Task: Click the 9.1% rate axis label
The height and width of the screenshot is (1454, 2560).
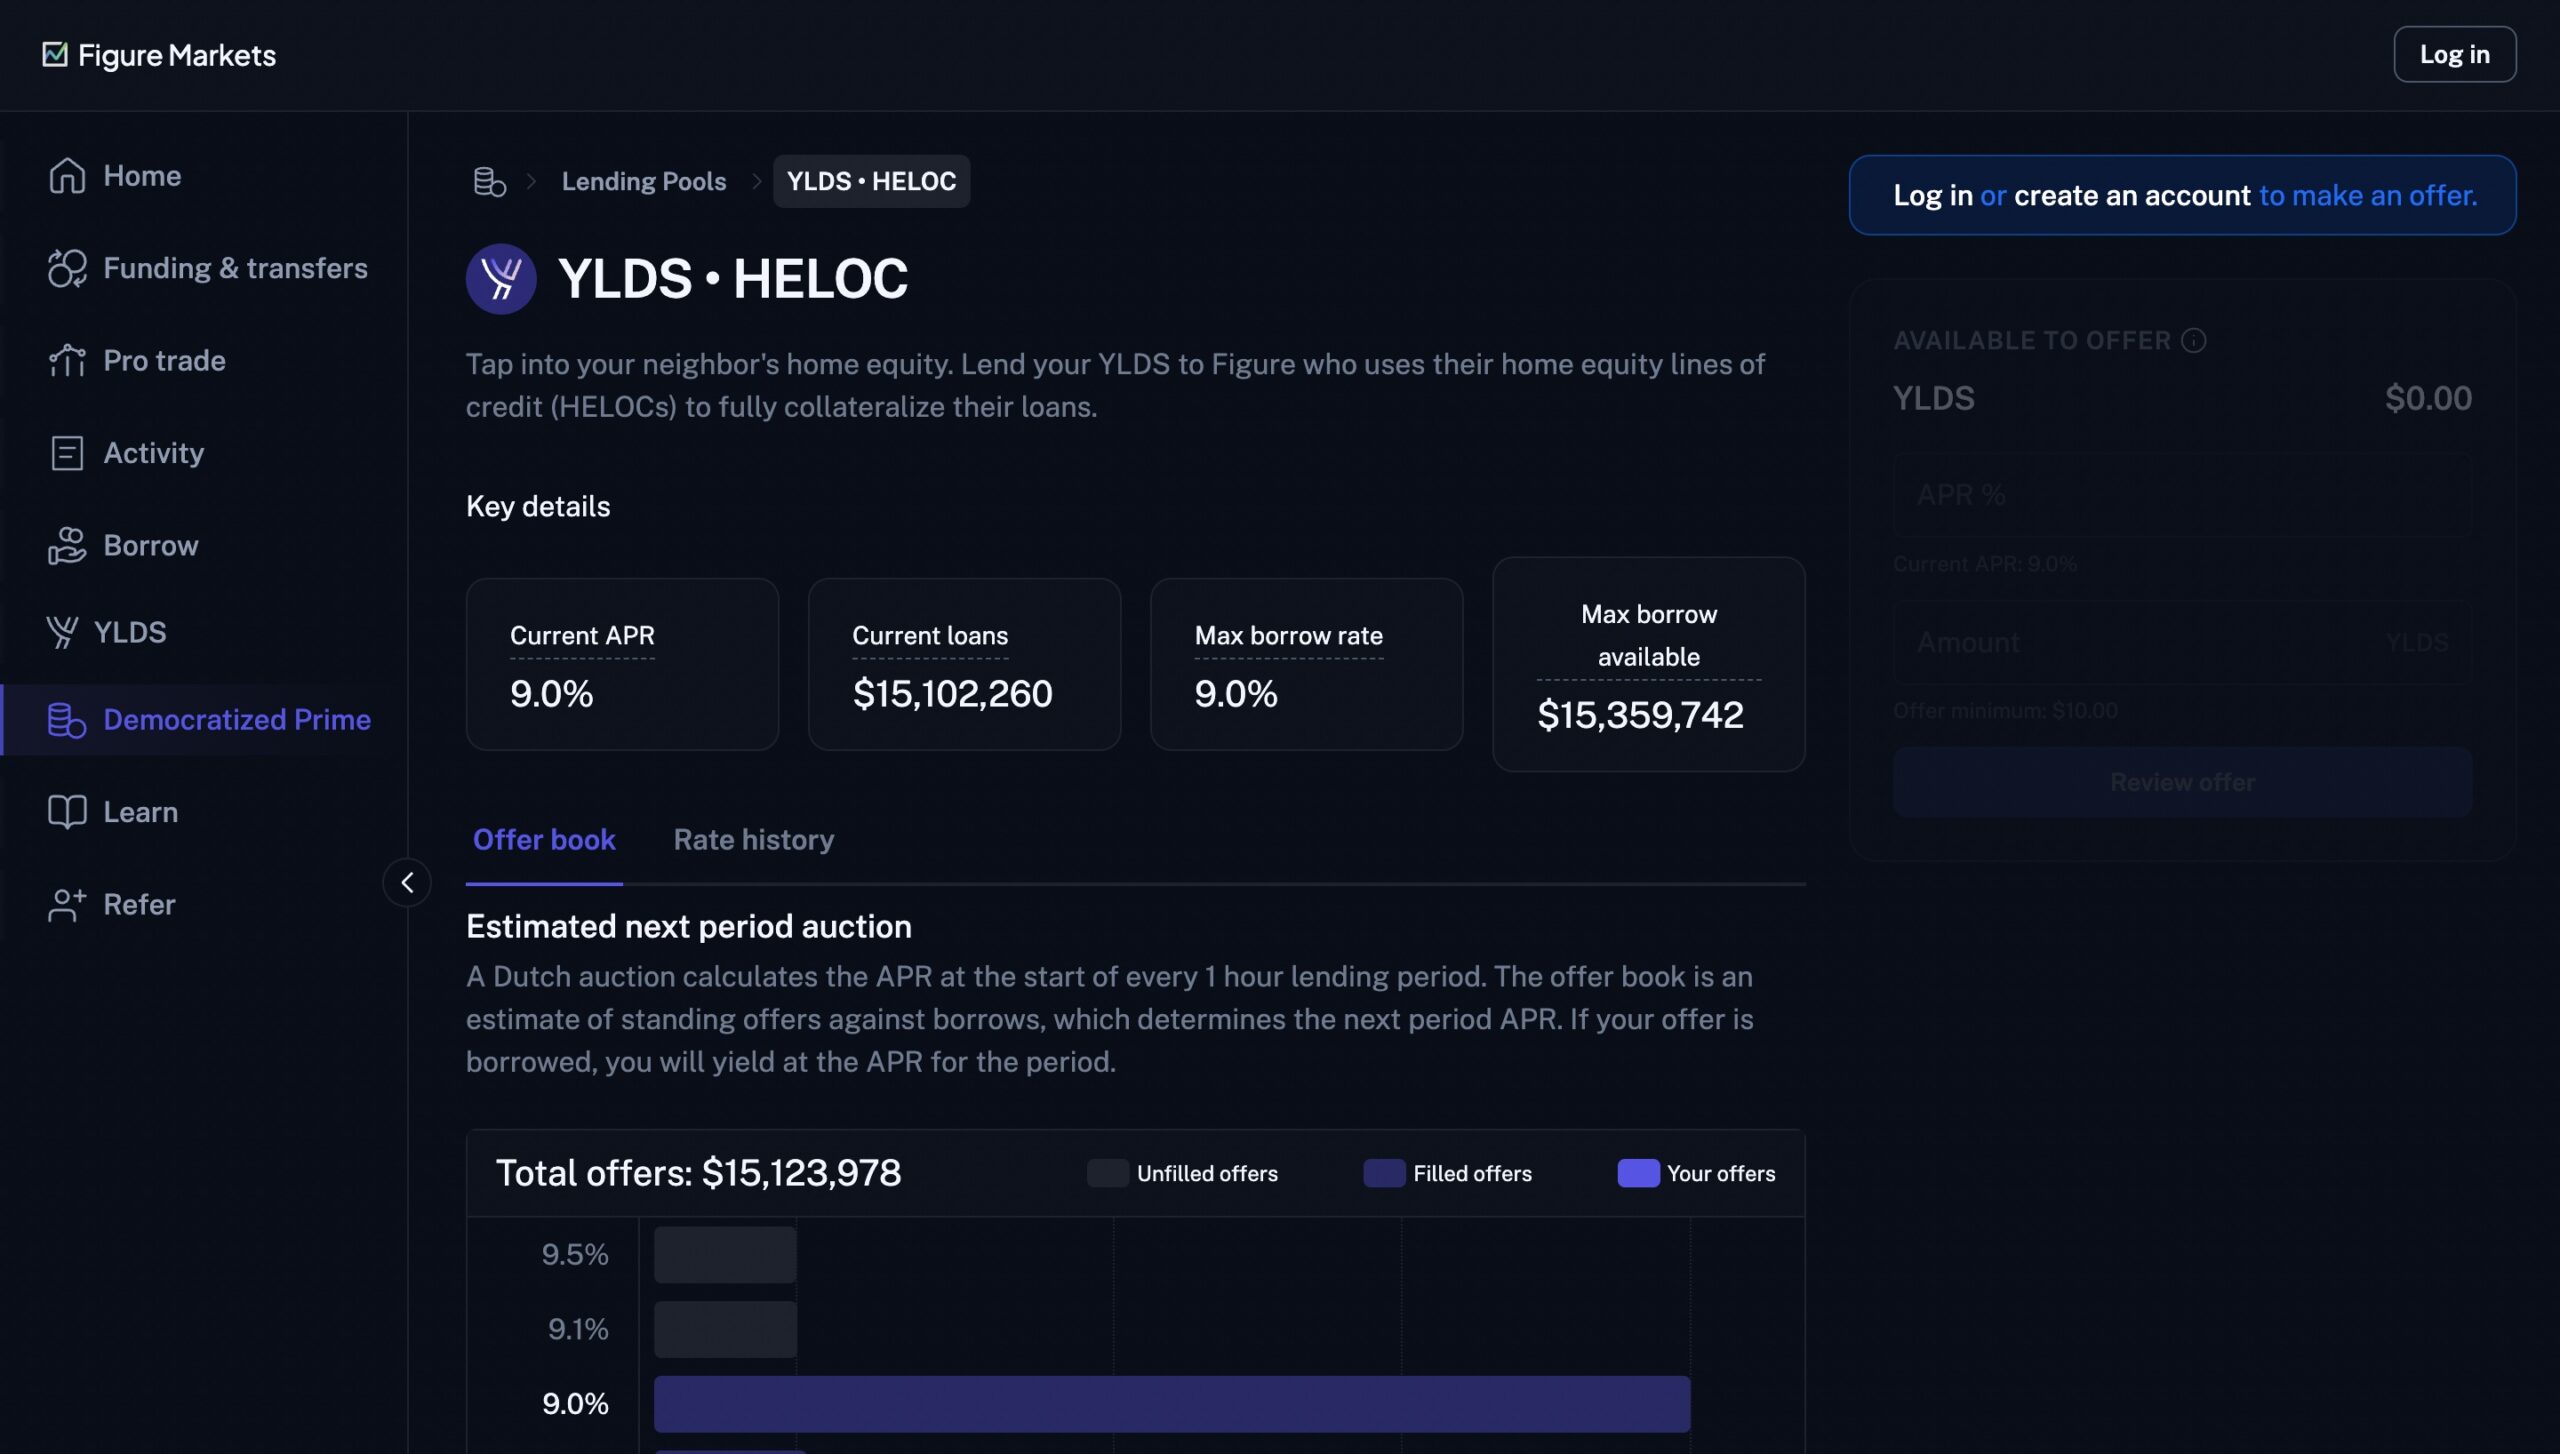Action: (578, 1329)
